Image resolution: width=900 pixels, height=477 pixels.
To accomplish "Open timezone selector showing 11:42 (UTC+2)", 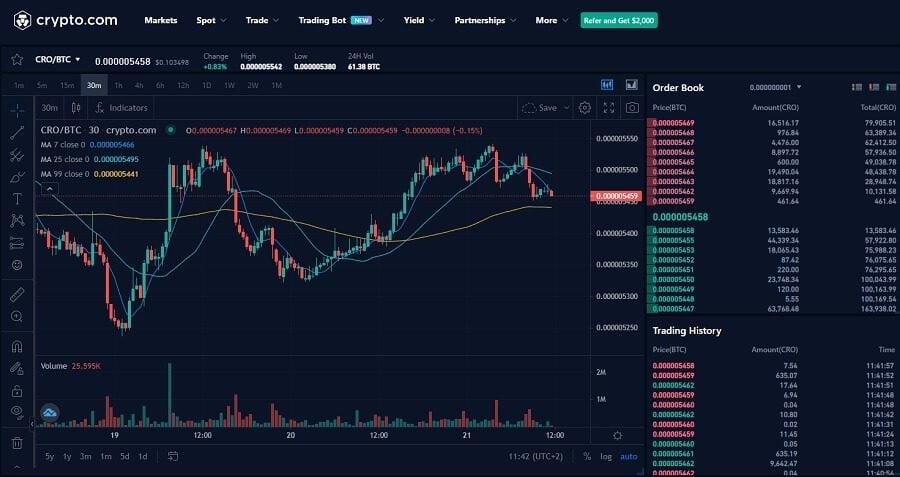I will [536, 456].
